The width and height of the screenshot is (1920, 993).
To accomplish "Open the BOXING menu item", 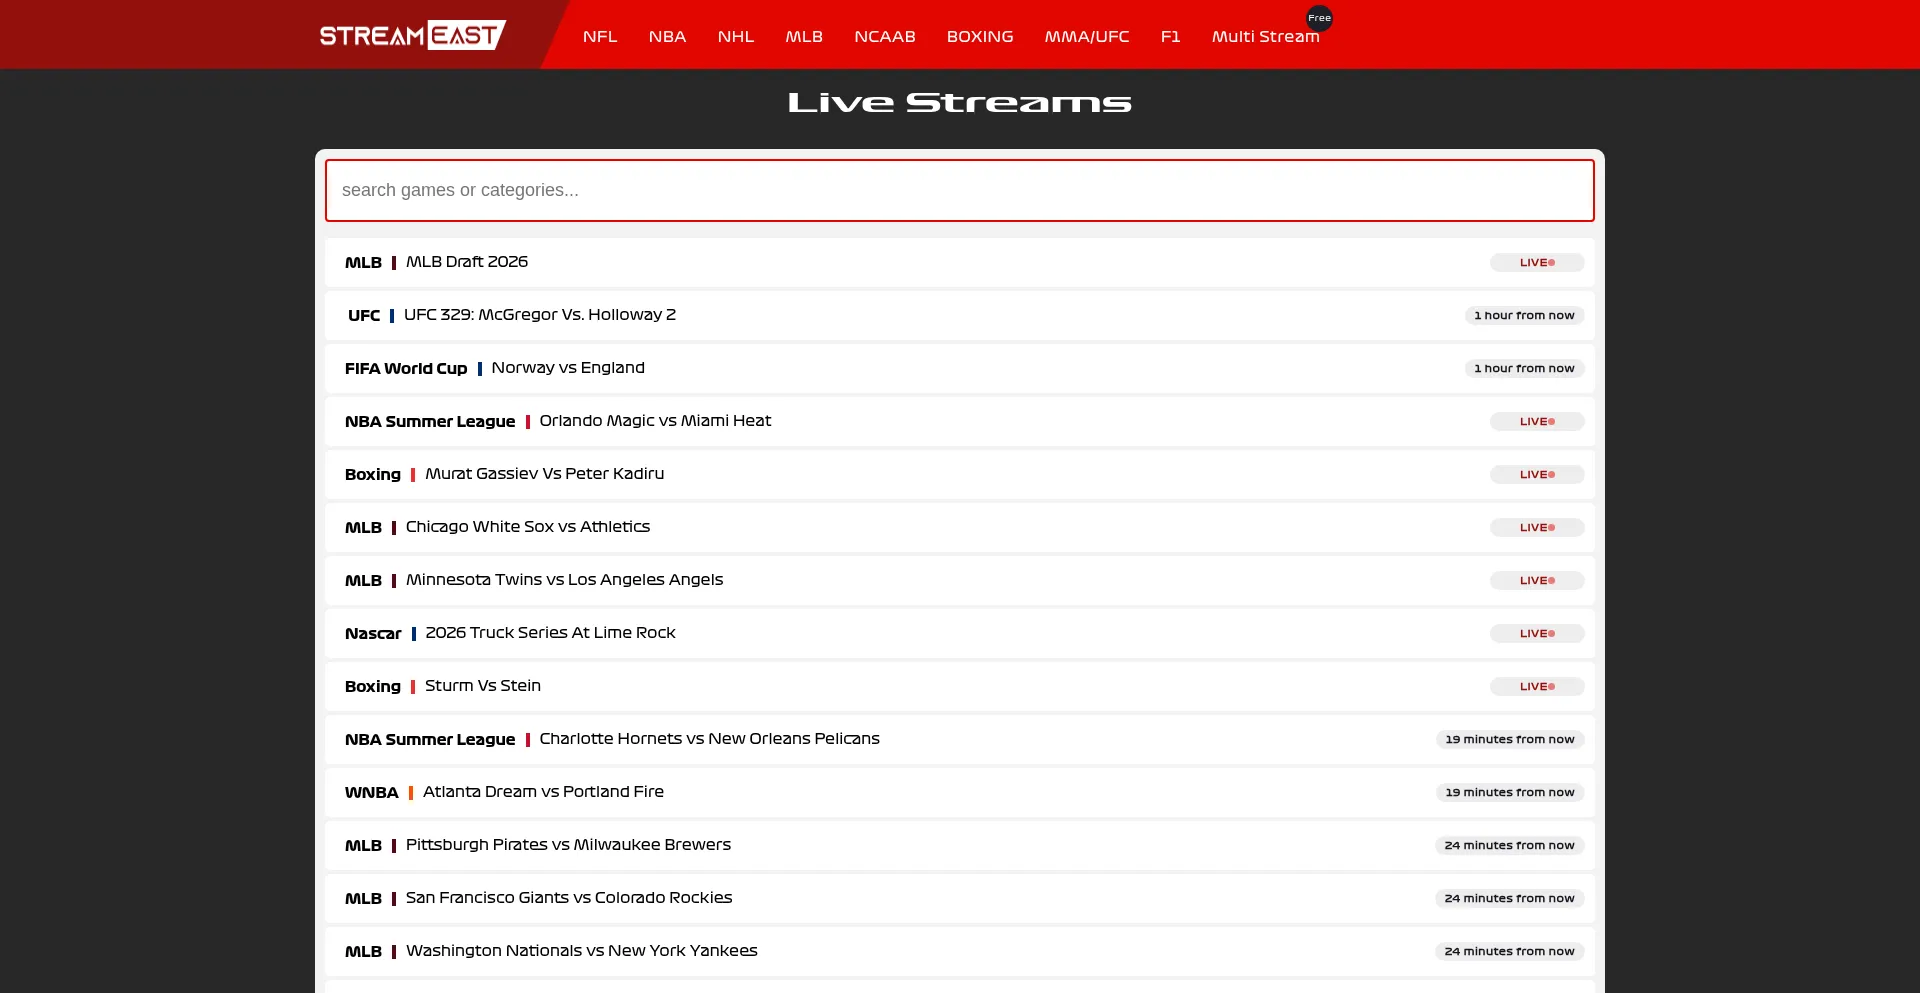I will [x=980, y=37].
